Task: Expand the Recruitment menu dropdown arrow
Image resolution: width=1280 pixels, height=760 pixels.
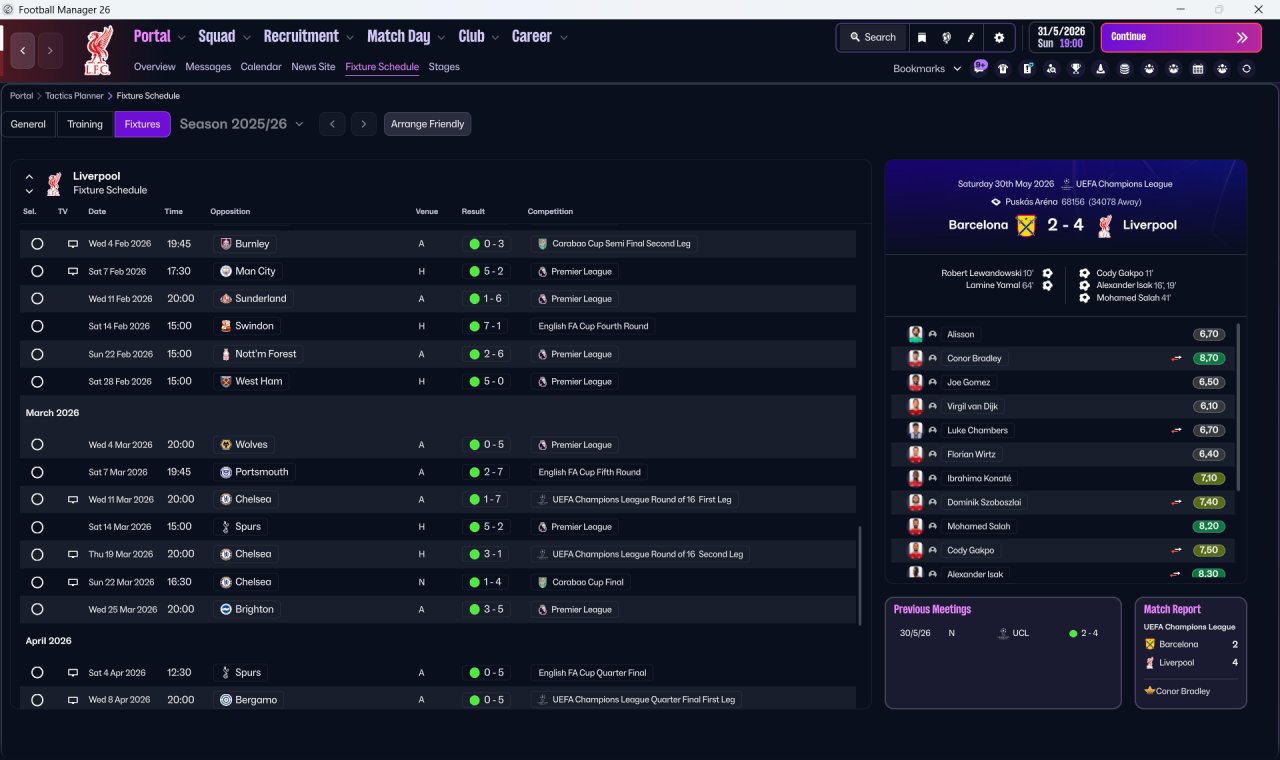Action: point(349,37)
